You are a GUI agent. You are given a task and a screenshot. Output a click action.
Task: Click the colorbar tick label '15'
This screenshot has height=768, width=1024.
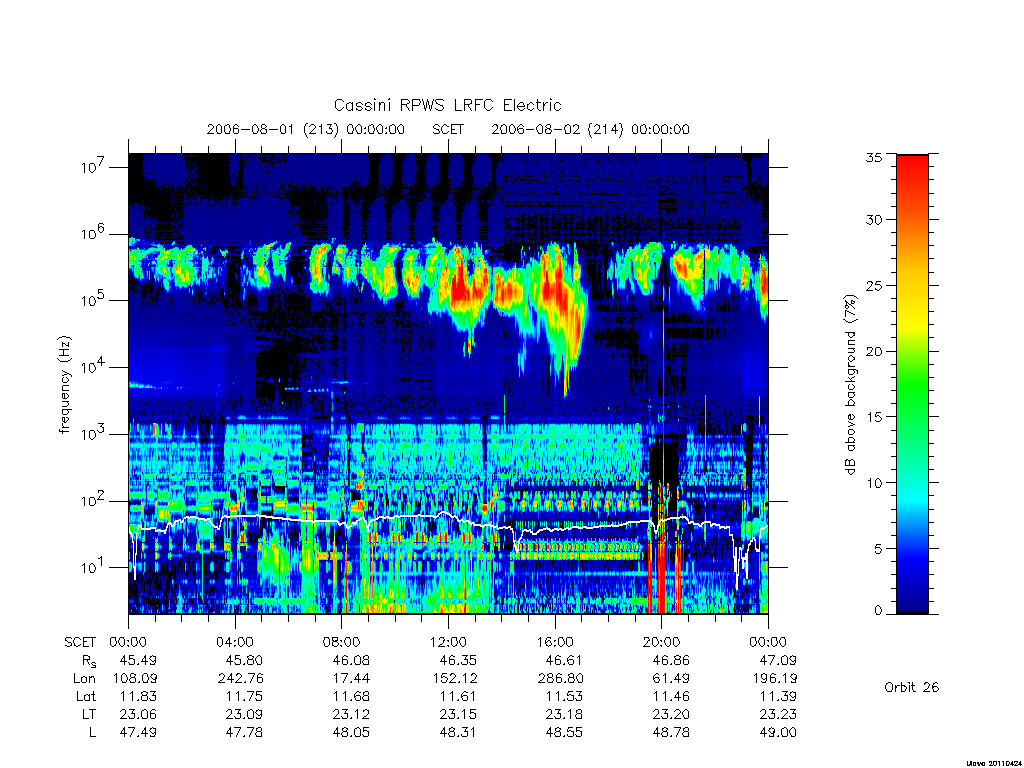click(x=874, y=417)
